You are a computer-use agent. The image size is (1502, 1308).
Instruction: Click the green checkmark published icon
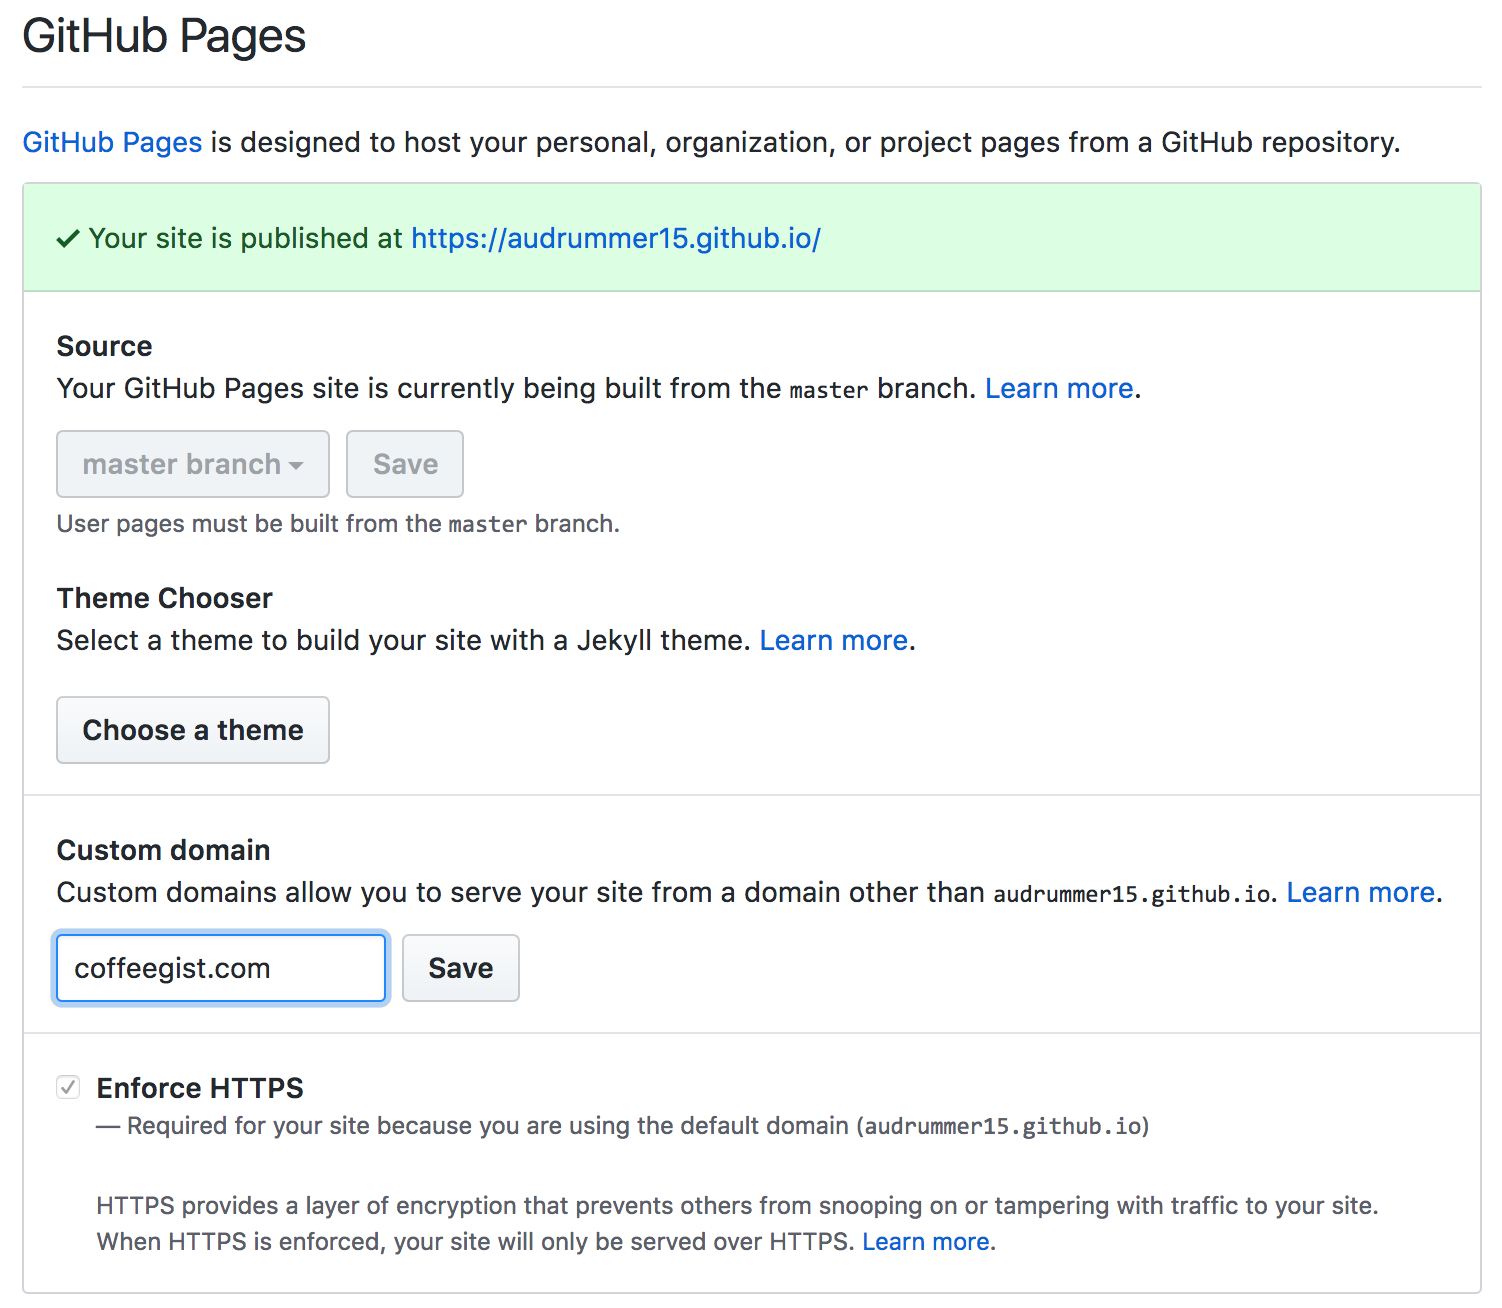coord(68,239)
